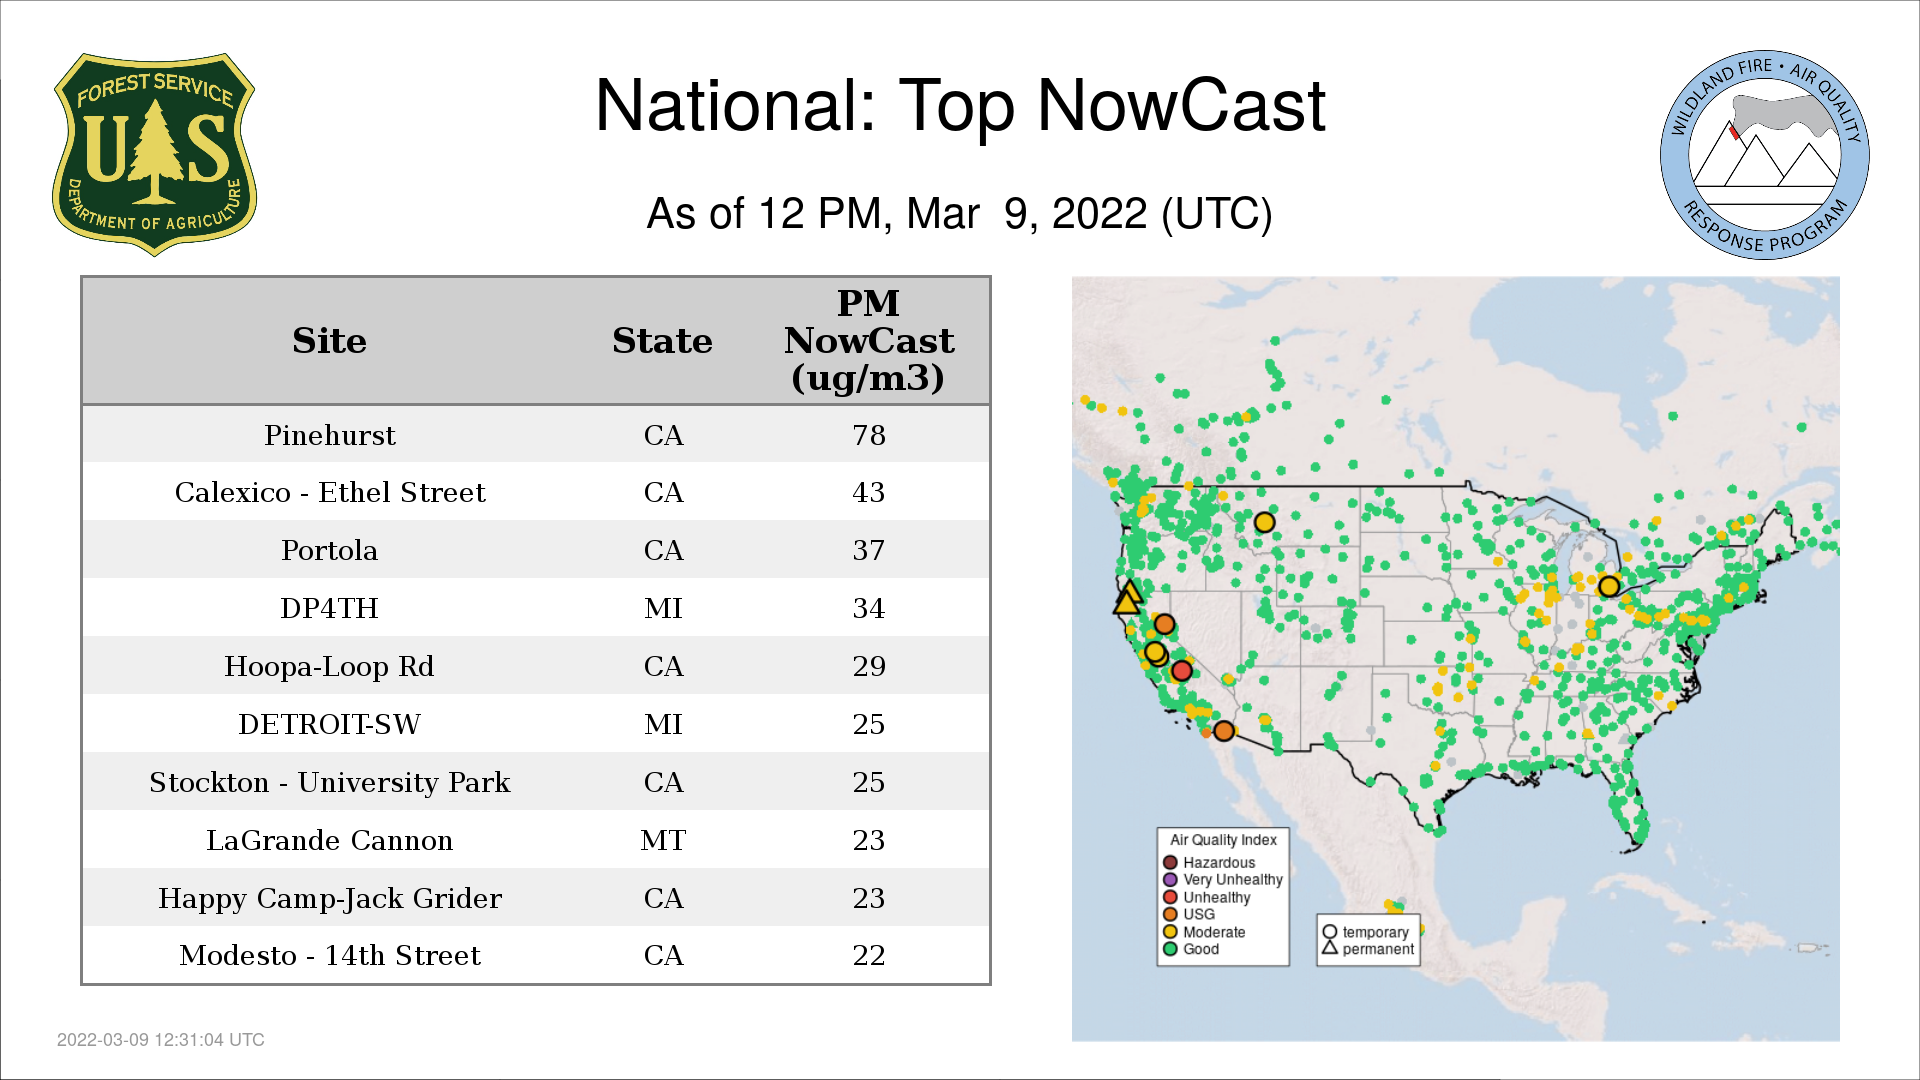This screenshot has height=1080, width=1920.
Task: Click the moderate circle marker in Michigan
Action: tap(1608, 586)
